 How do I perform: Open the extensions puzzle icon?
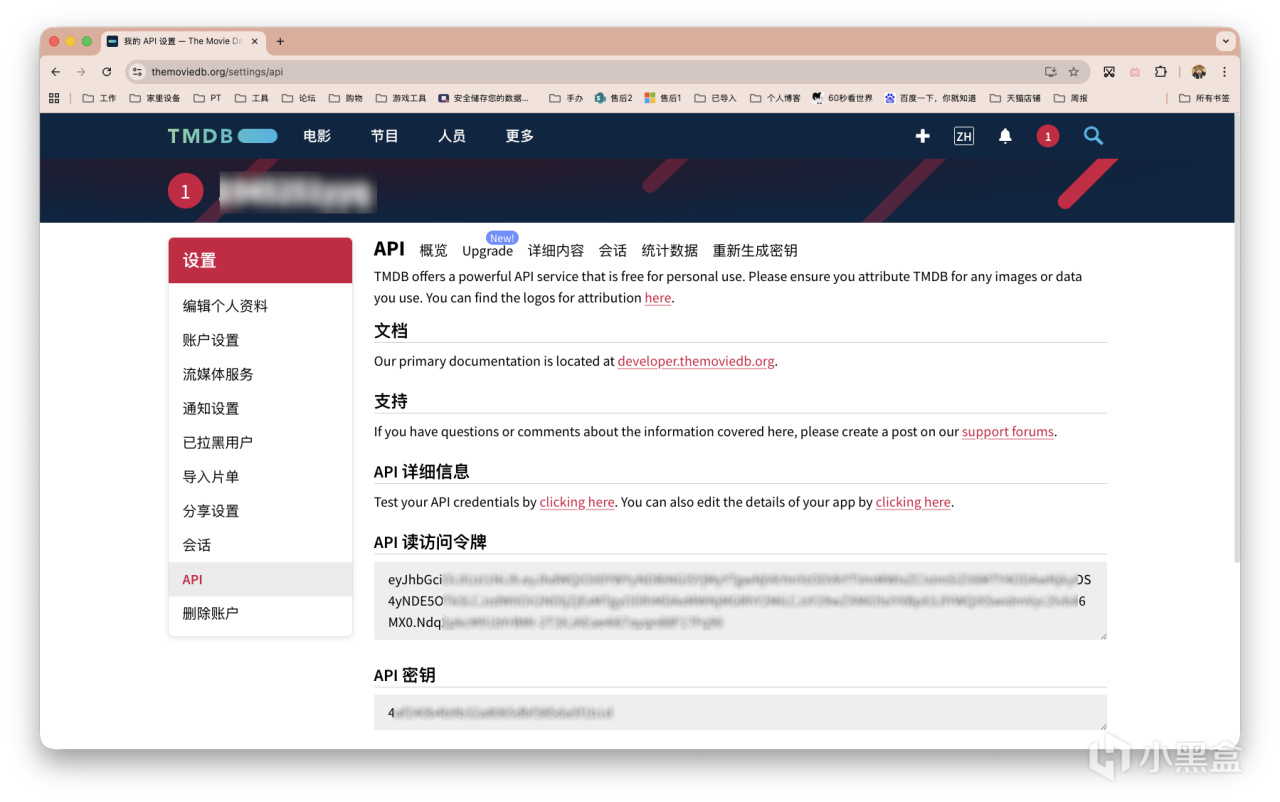click(1161, 72)
